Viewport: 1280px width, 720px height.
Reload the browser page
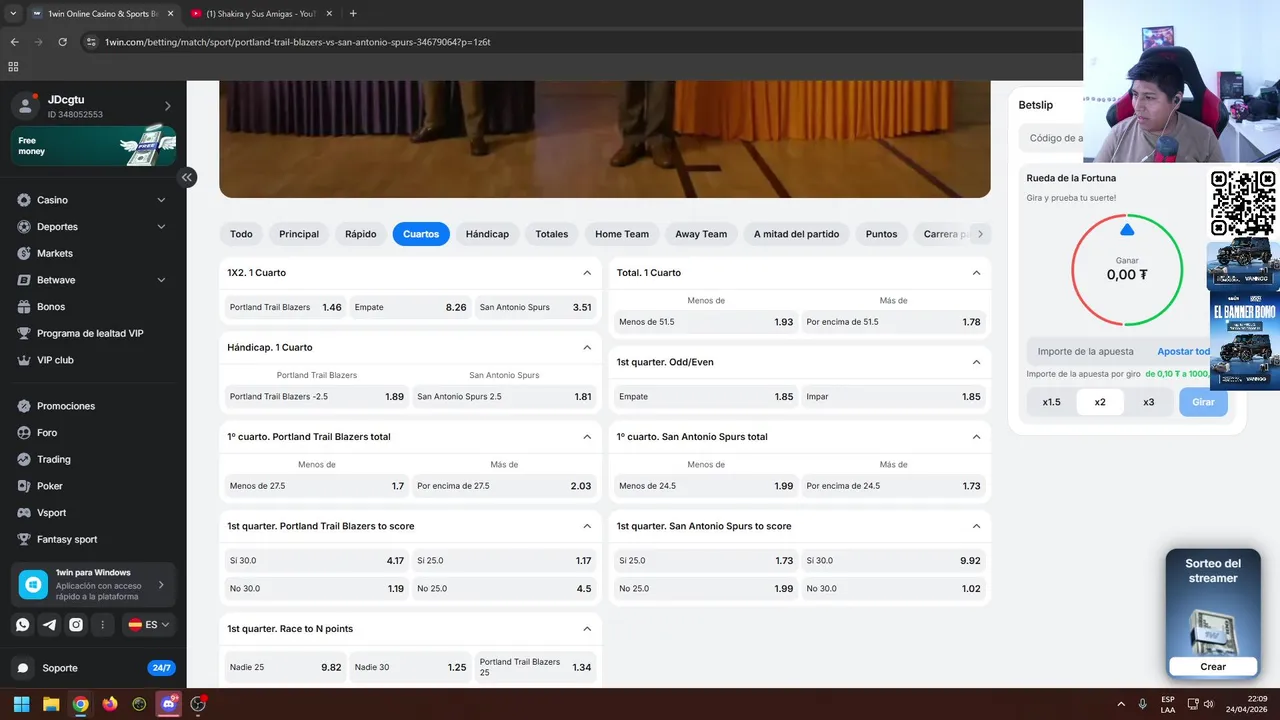tap(62, 42)
